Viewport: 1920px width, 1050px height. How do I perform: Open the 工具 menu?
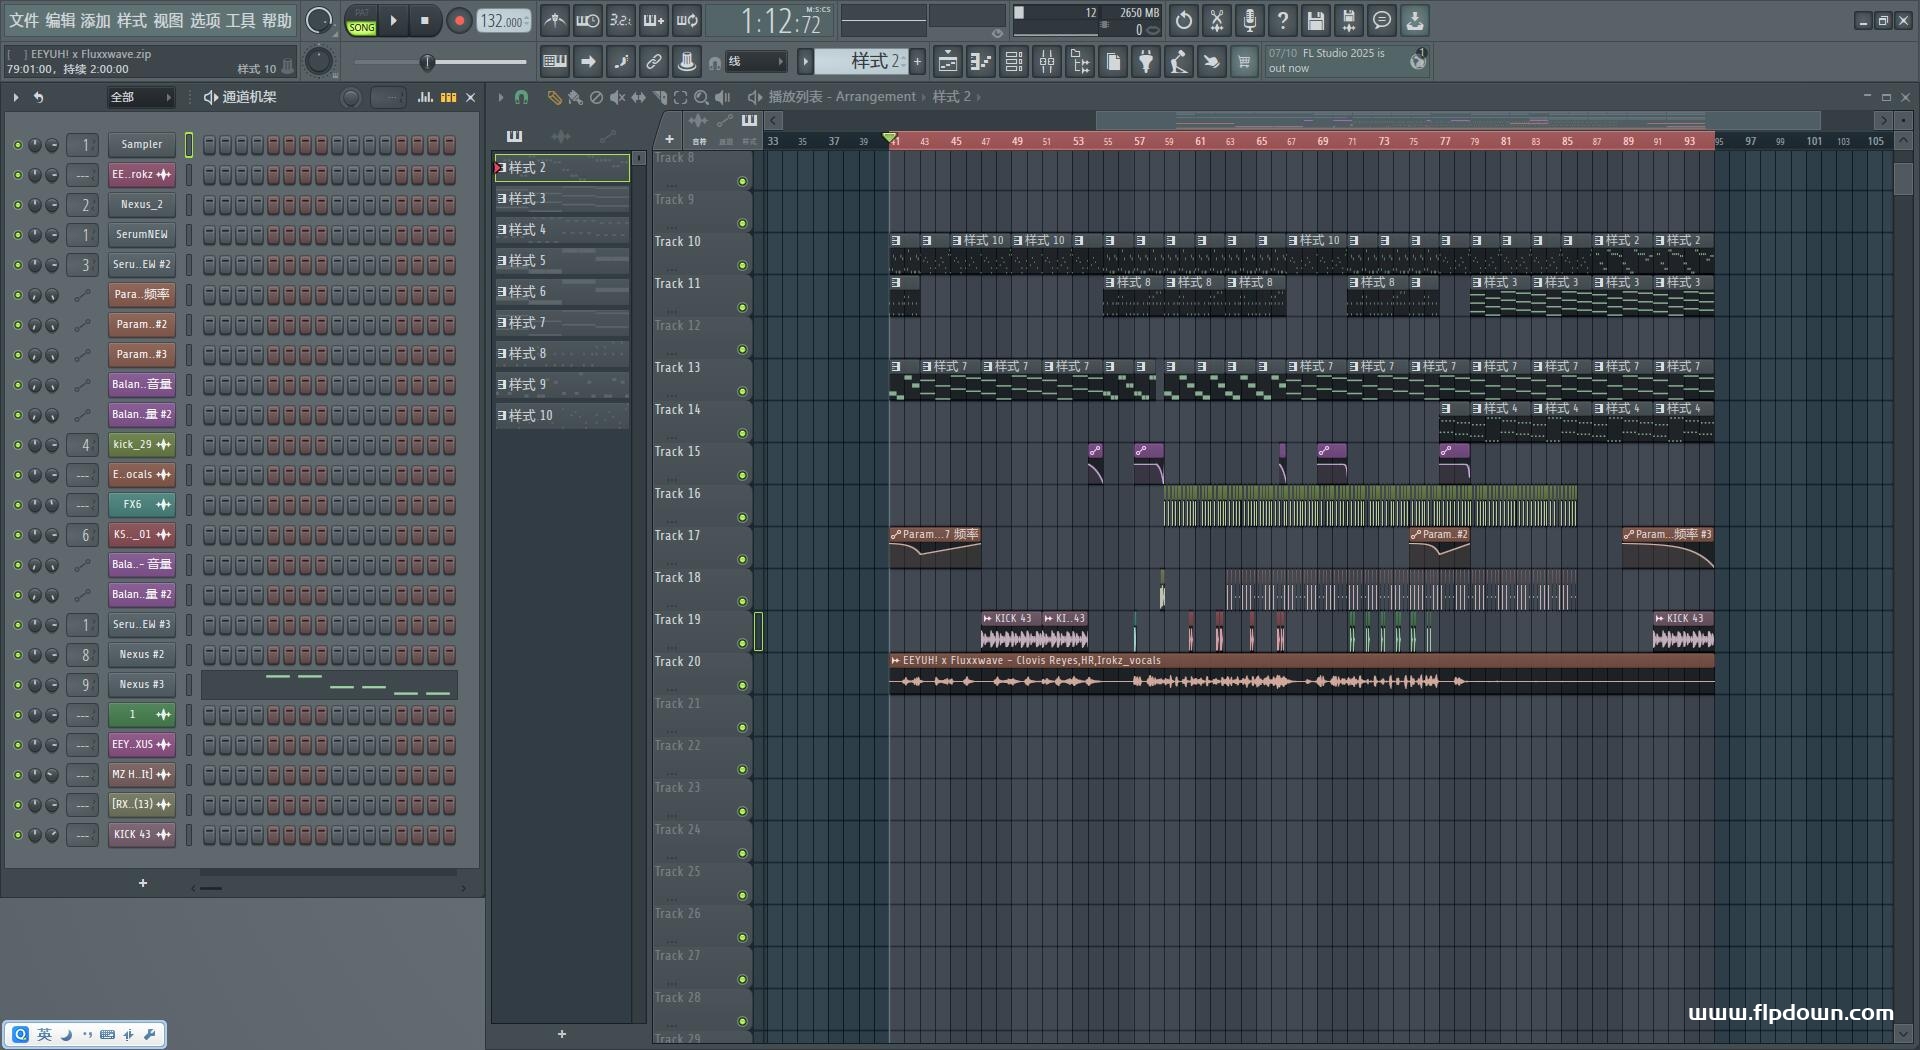click(240, 20)
